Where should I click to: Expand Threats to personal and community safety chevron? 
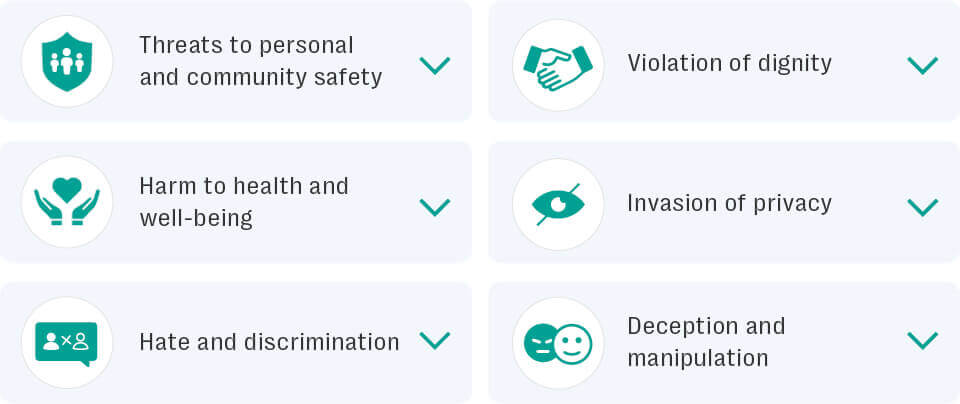tap(434, 66)
